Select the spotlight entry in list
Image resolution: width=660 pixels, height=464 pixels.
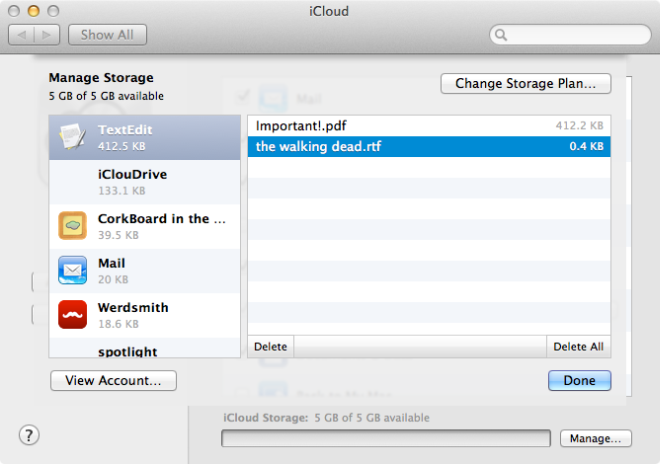[144, 348]
